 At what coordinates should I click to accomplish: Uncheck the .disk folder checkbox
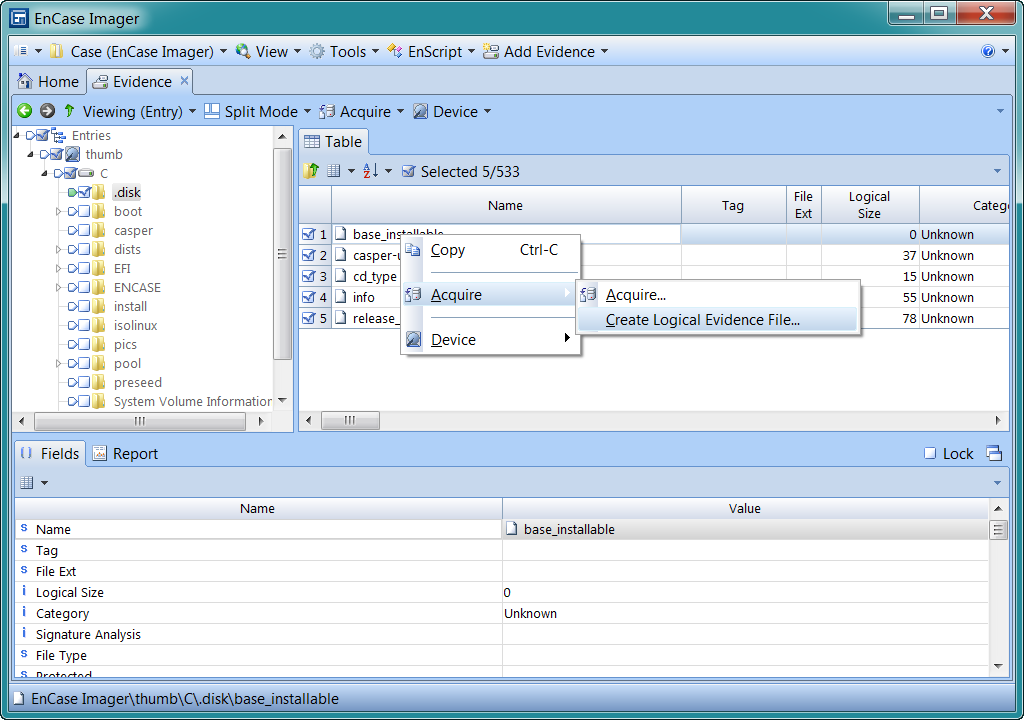pyautogui.click(x=84, y=192)
